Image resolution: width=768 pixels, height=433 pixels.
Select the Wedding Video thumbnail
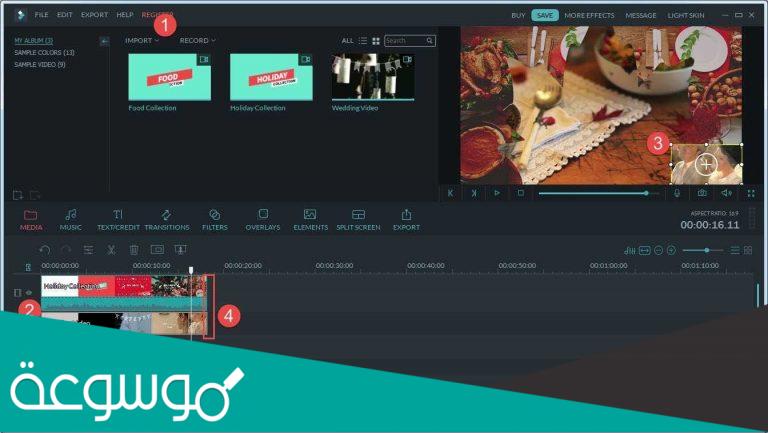(373, 77)
